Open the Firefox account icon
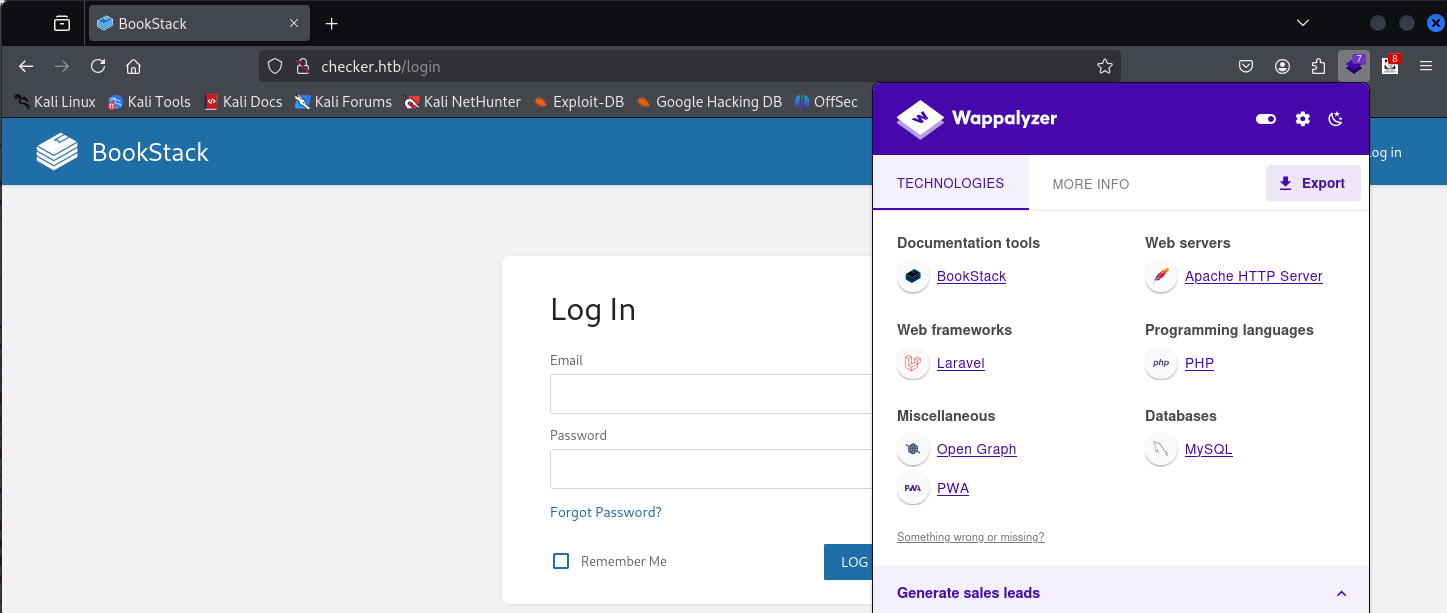 pyautogui.click(x=1282, y=66)
